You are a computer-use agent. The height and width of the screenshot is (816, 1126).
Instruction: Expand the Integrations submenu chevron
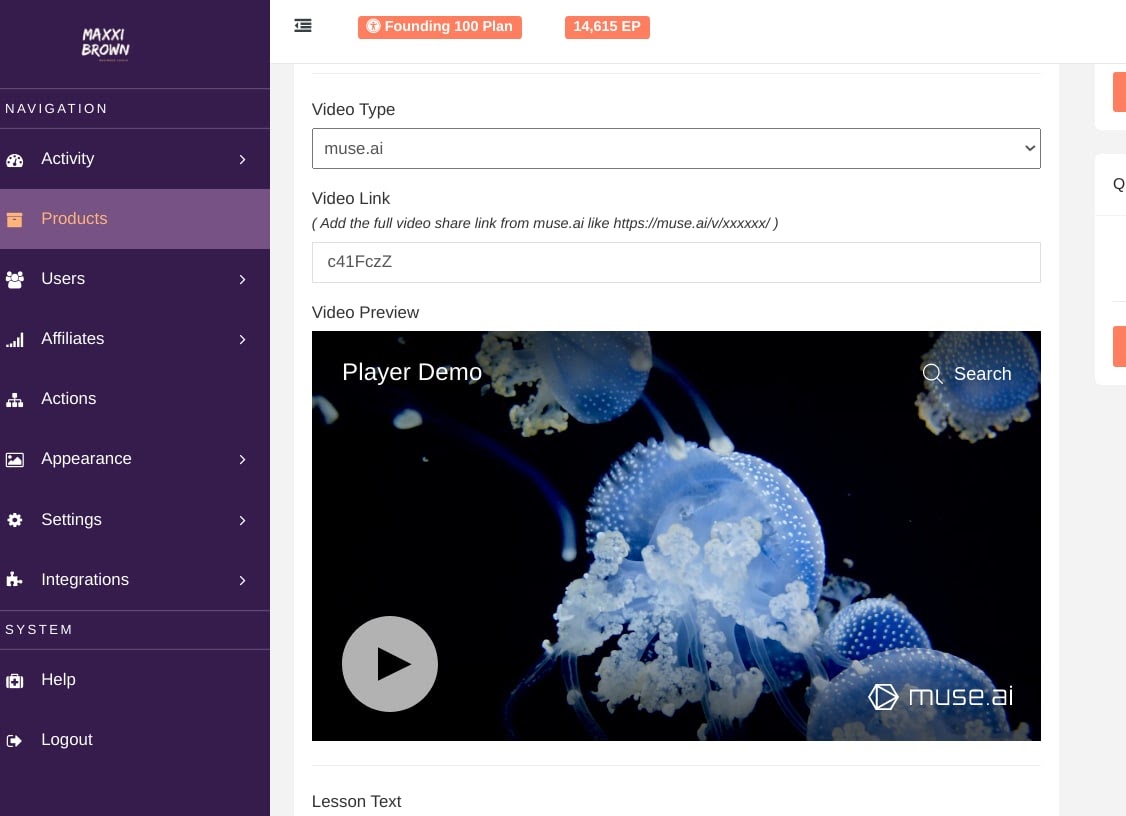(x=242, y=580)
